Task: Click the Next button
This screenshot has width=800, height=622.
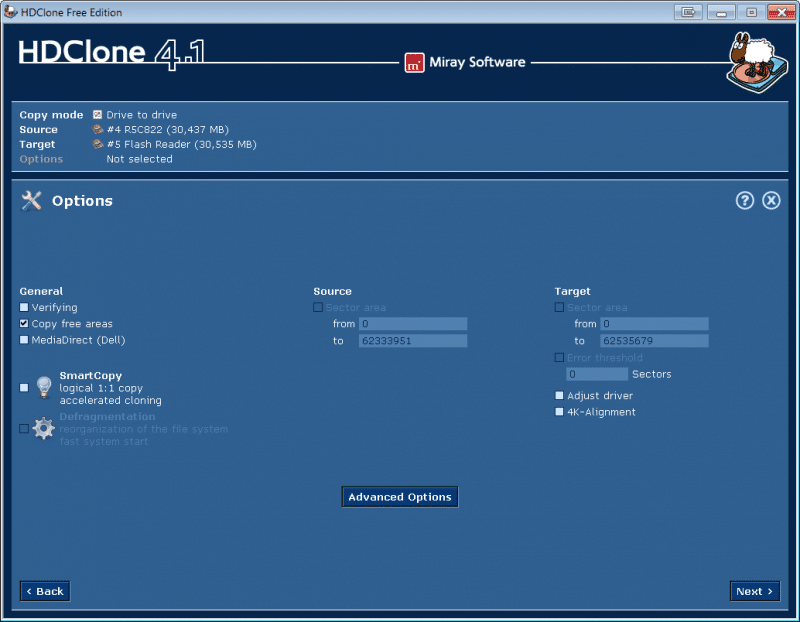Action: pyautogui.click(x=754, y=591)
